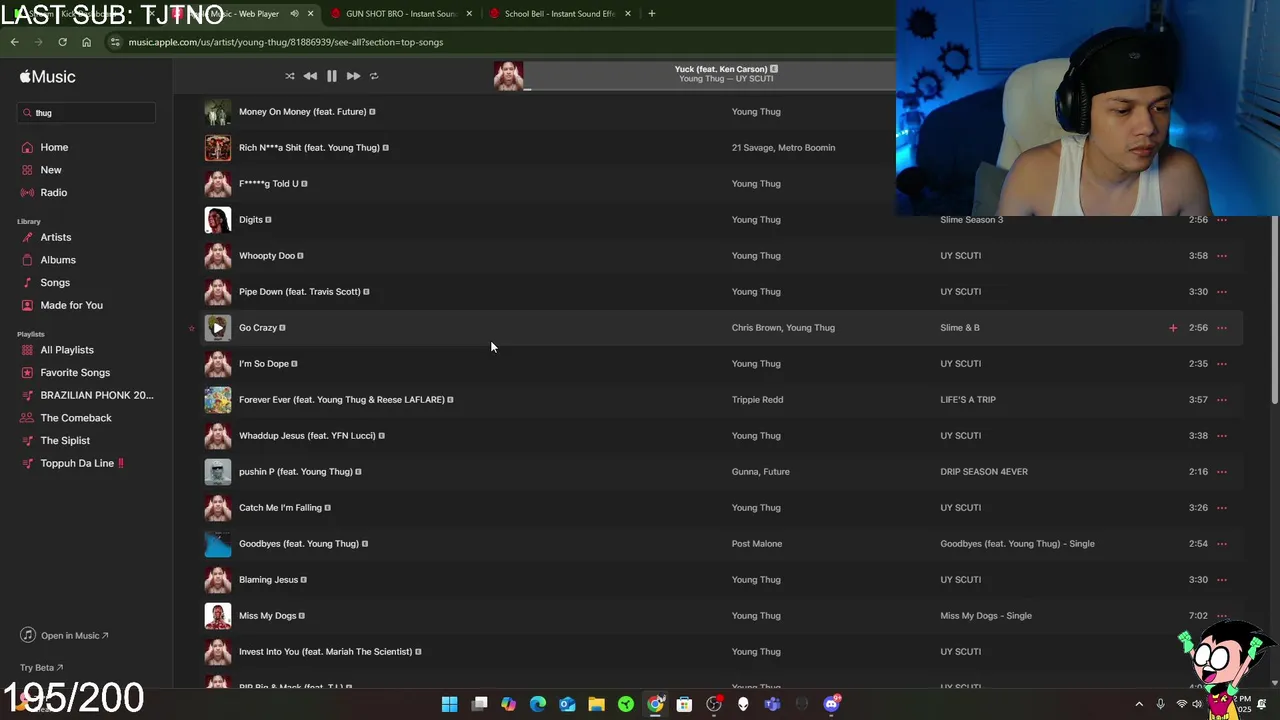1280x720 pixels.
Task: Open The Siplist playlist
Action: click(65, 441)
